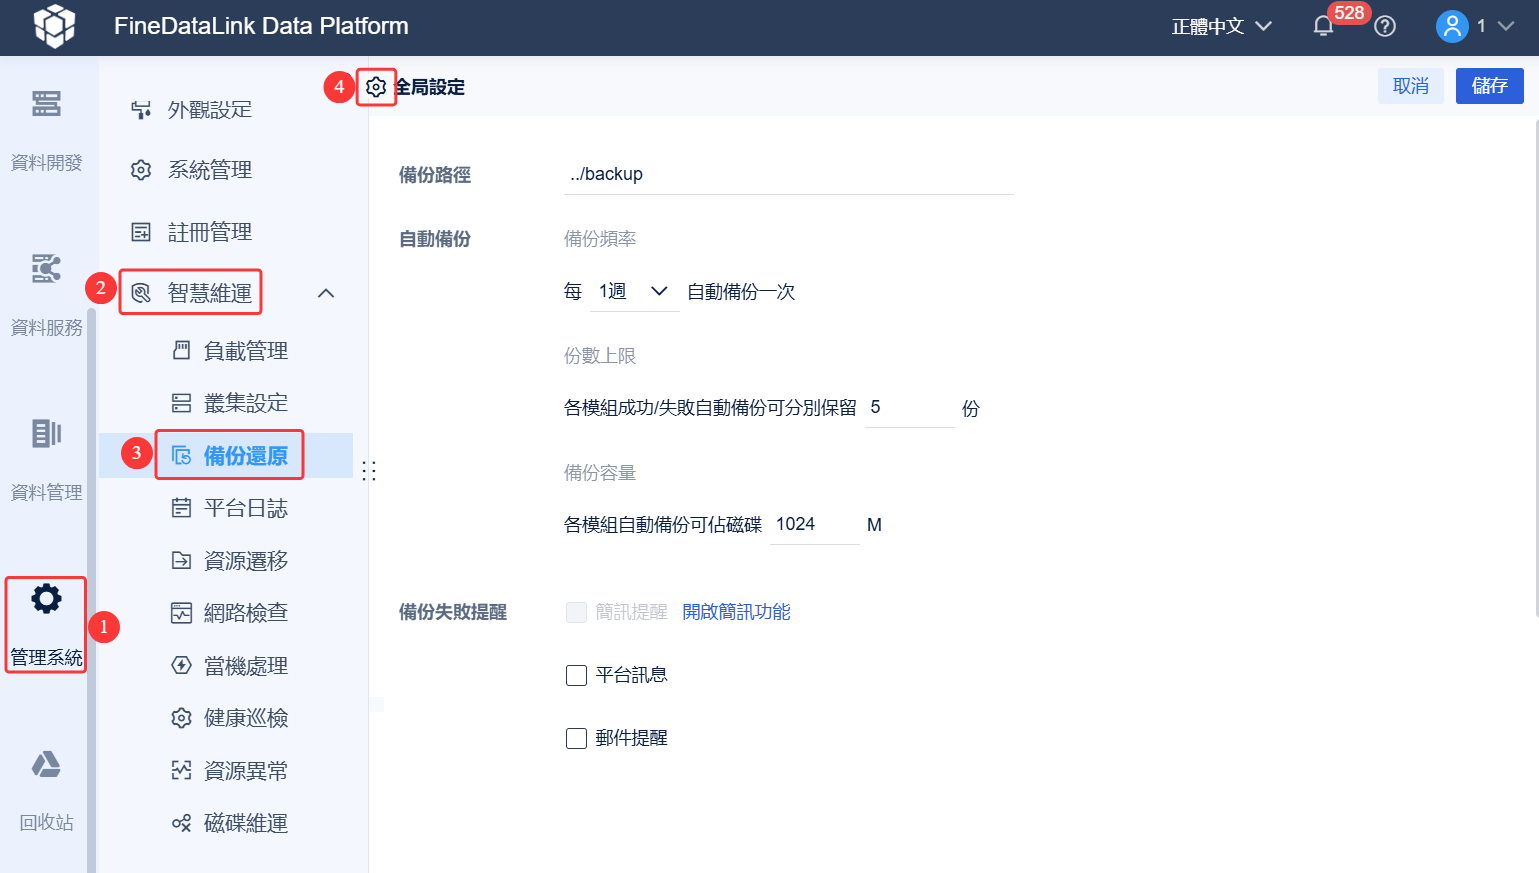This screenshot has height=873, width=1539.
Task: Open the backup frequency 1週 dropdown
Action: pyautogui.click(x=634, y=291)
